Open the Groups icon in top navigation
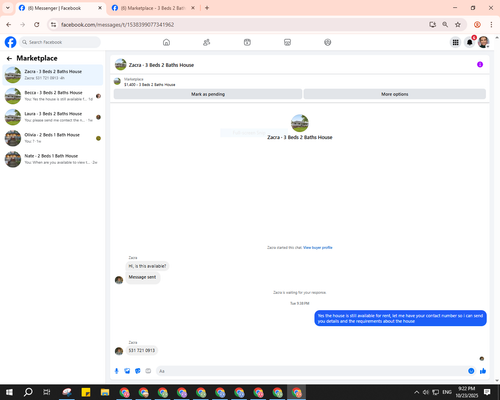 click(328, 42)
